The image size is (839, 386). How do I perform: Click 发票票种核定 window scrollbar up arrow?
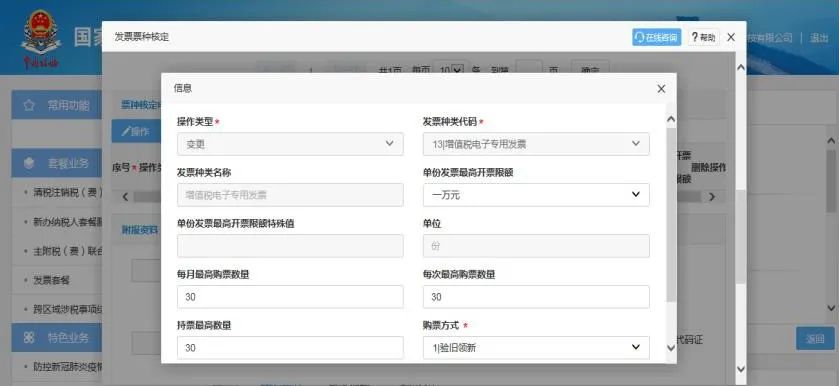pyautogui.click(x=741, y=67)
